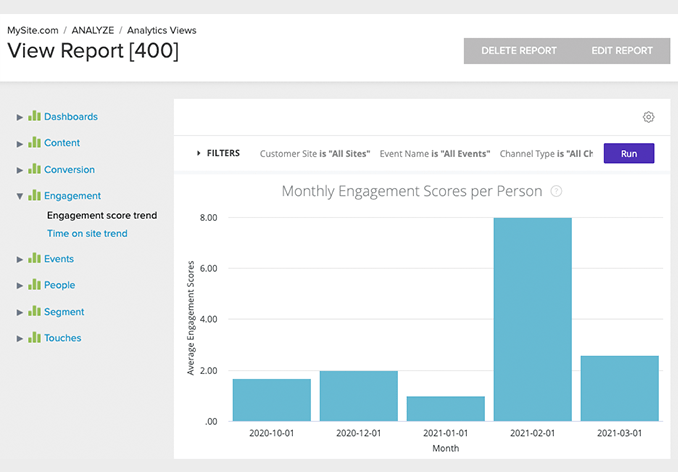Click the Delete Report button
The height and width of the screenshot is (472, 678).
tap(518, 50)
